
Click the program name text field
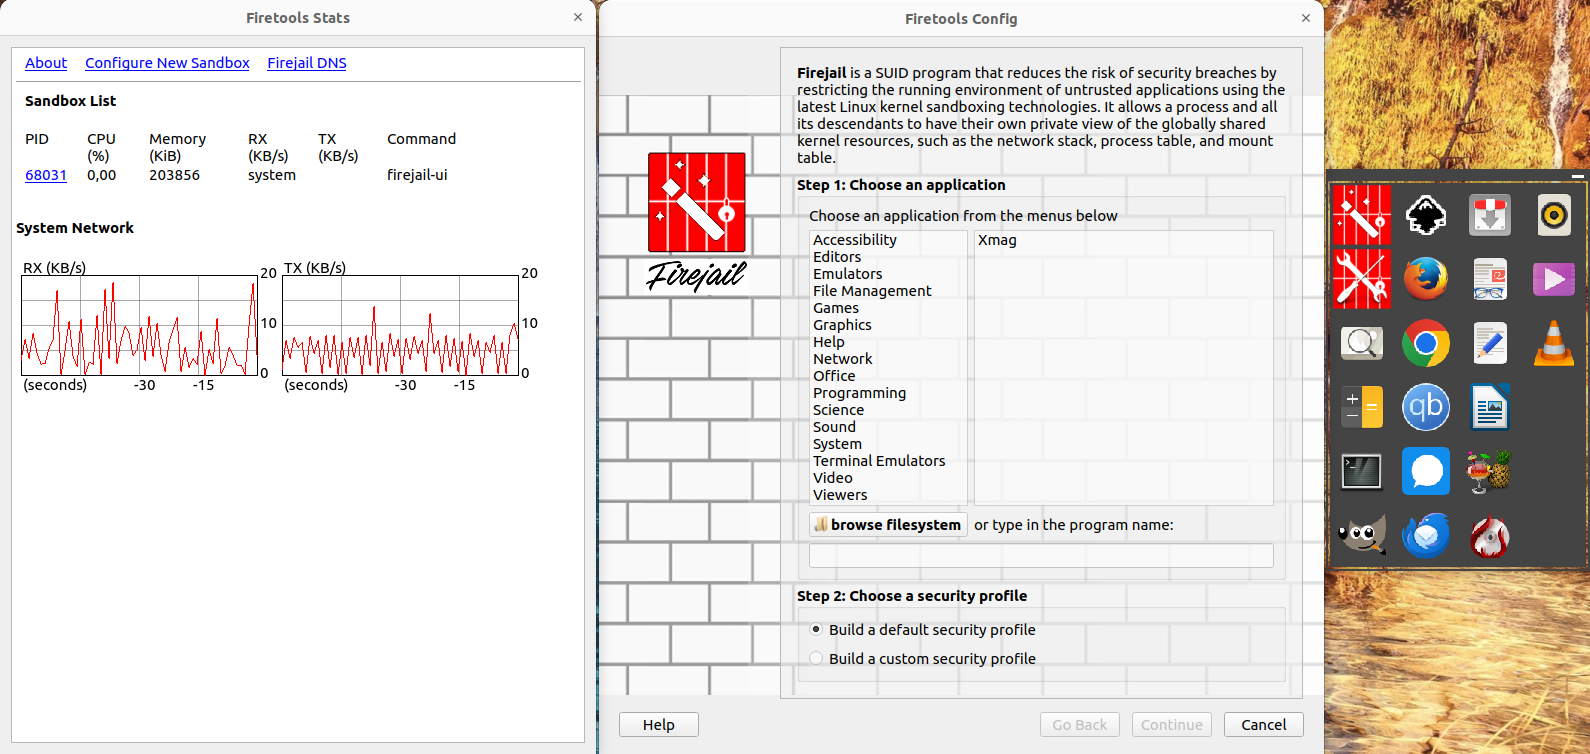pyautogui.click(x=1040, y=556)
